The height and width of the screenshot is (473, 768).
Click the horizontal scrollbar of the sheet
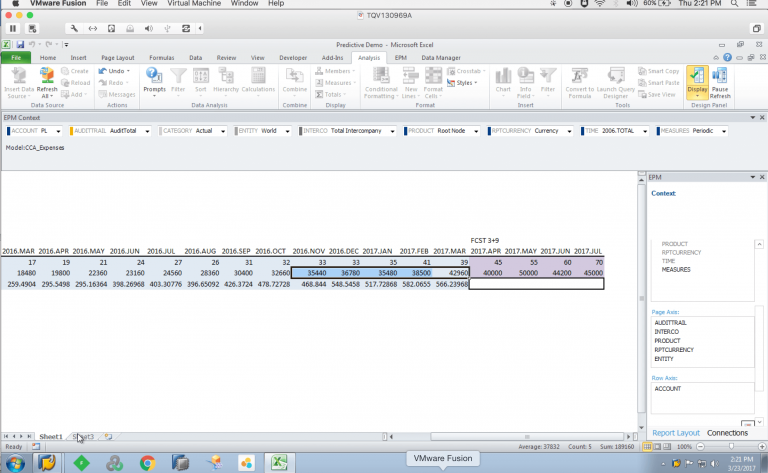coord(527,436)
